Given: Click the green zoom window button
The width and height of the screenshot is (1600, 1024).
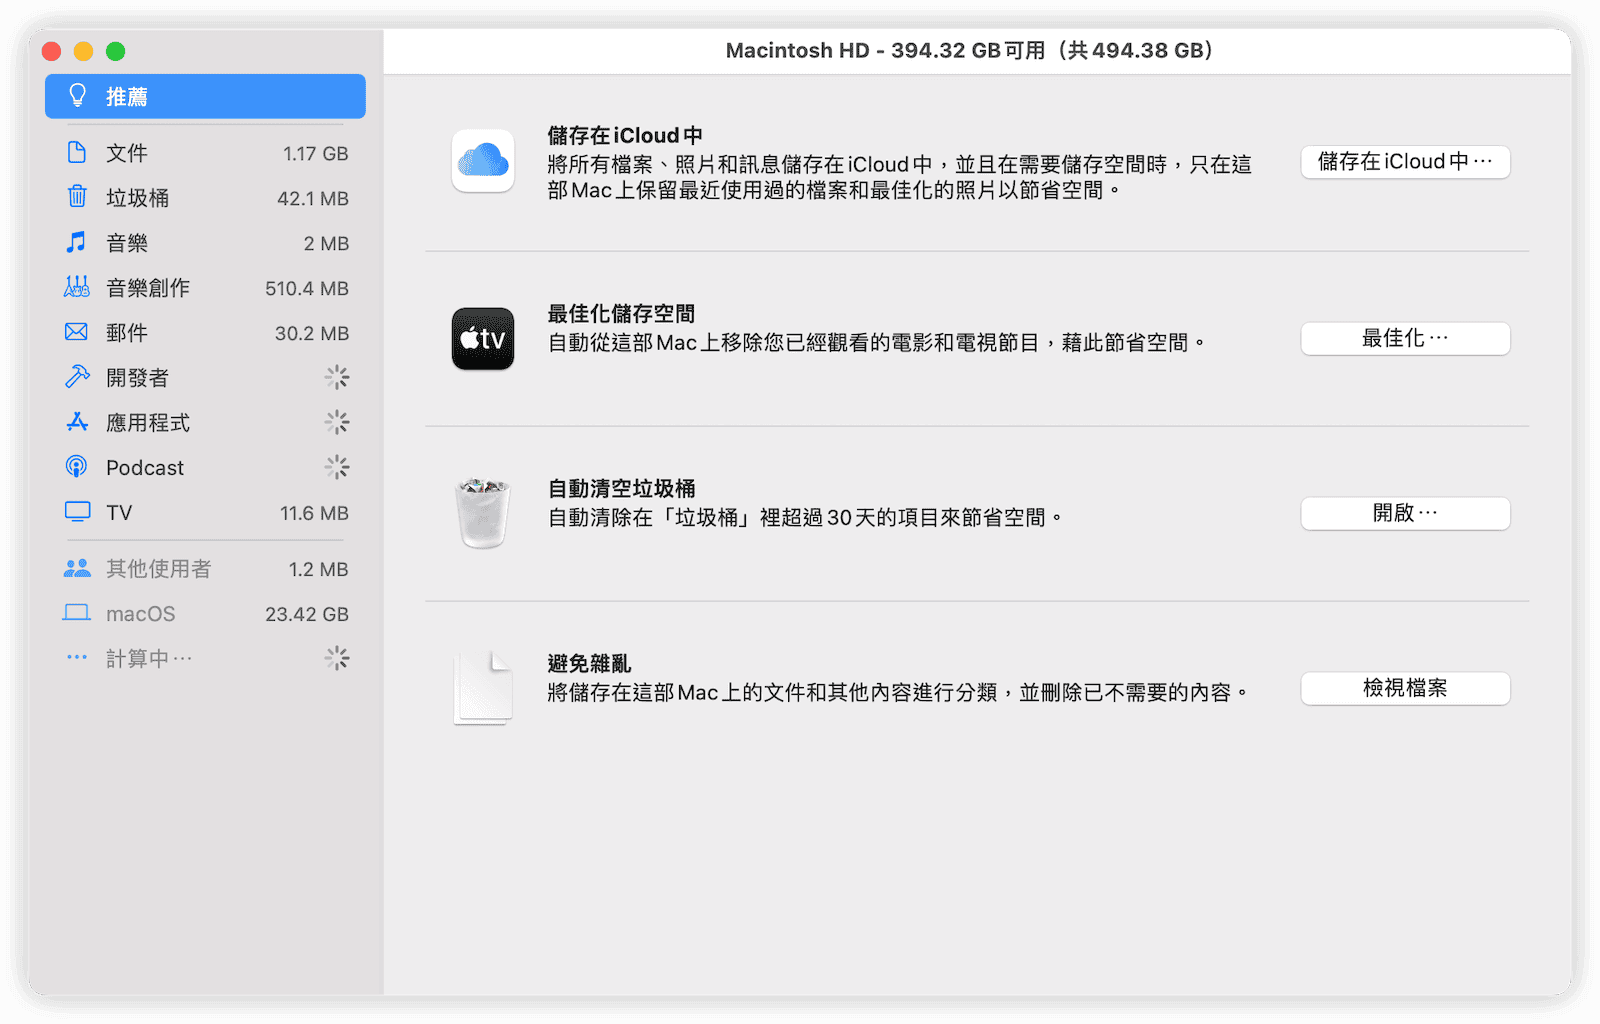Looking at the screenshot, I should (116, 51).
